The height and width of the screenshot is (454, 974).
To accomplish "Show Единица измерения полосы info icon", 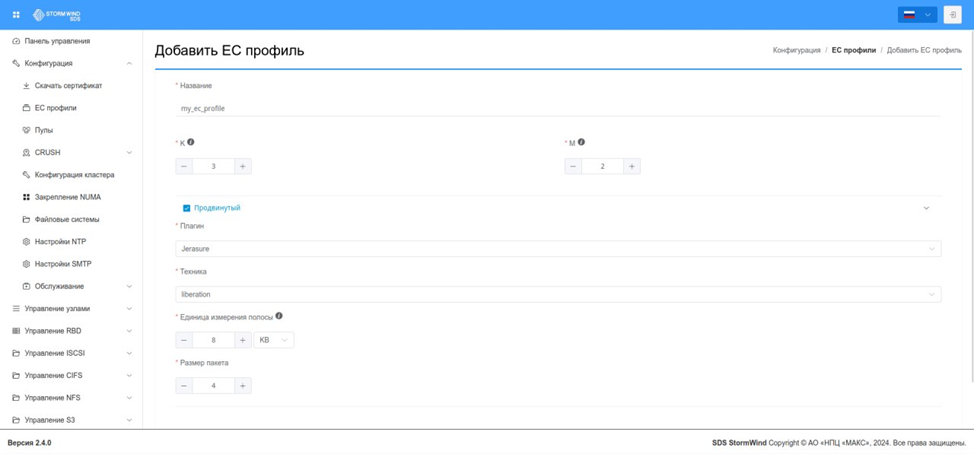I will pyautogui.click(x=279, y=316).
